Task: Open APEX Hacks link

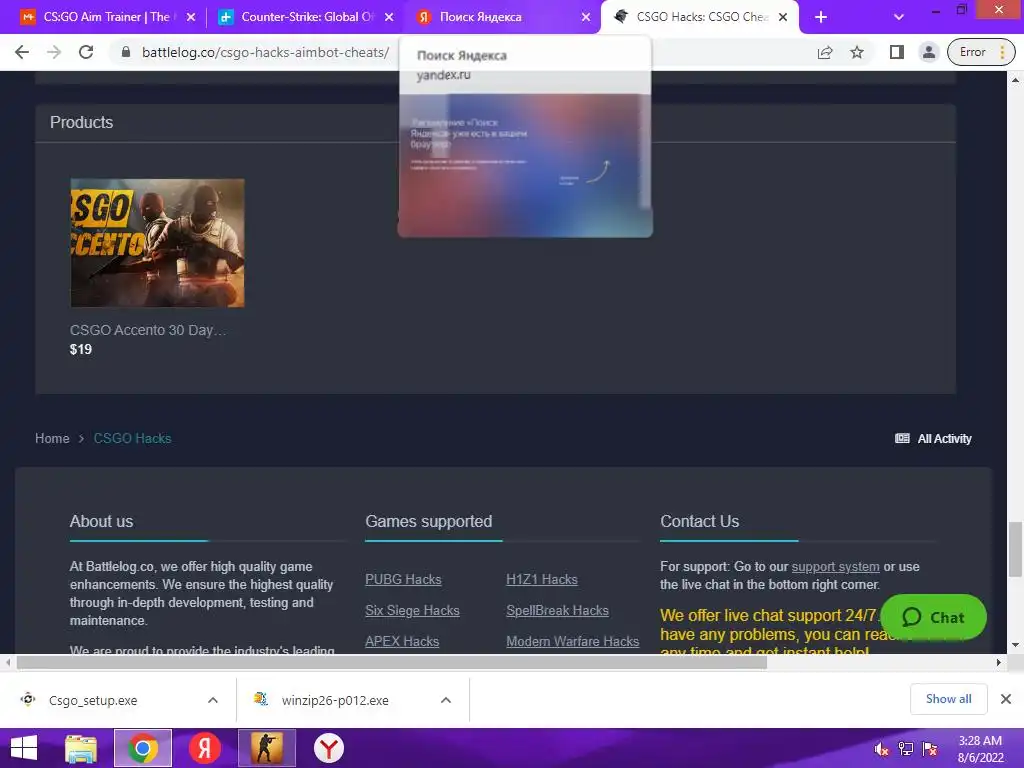Action: coord(402,641)
